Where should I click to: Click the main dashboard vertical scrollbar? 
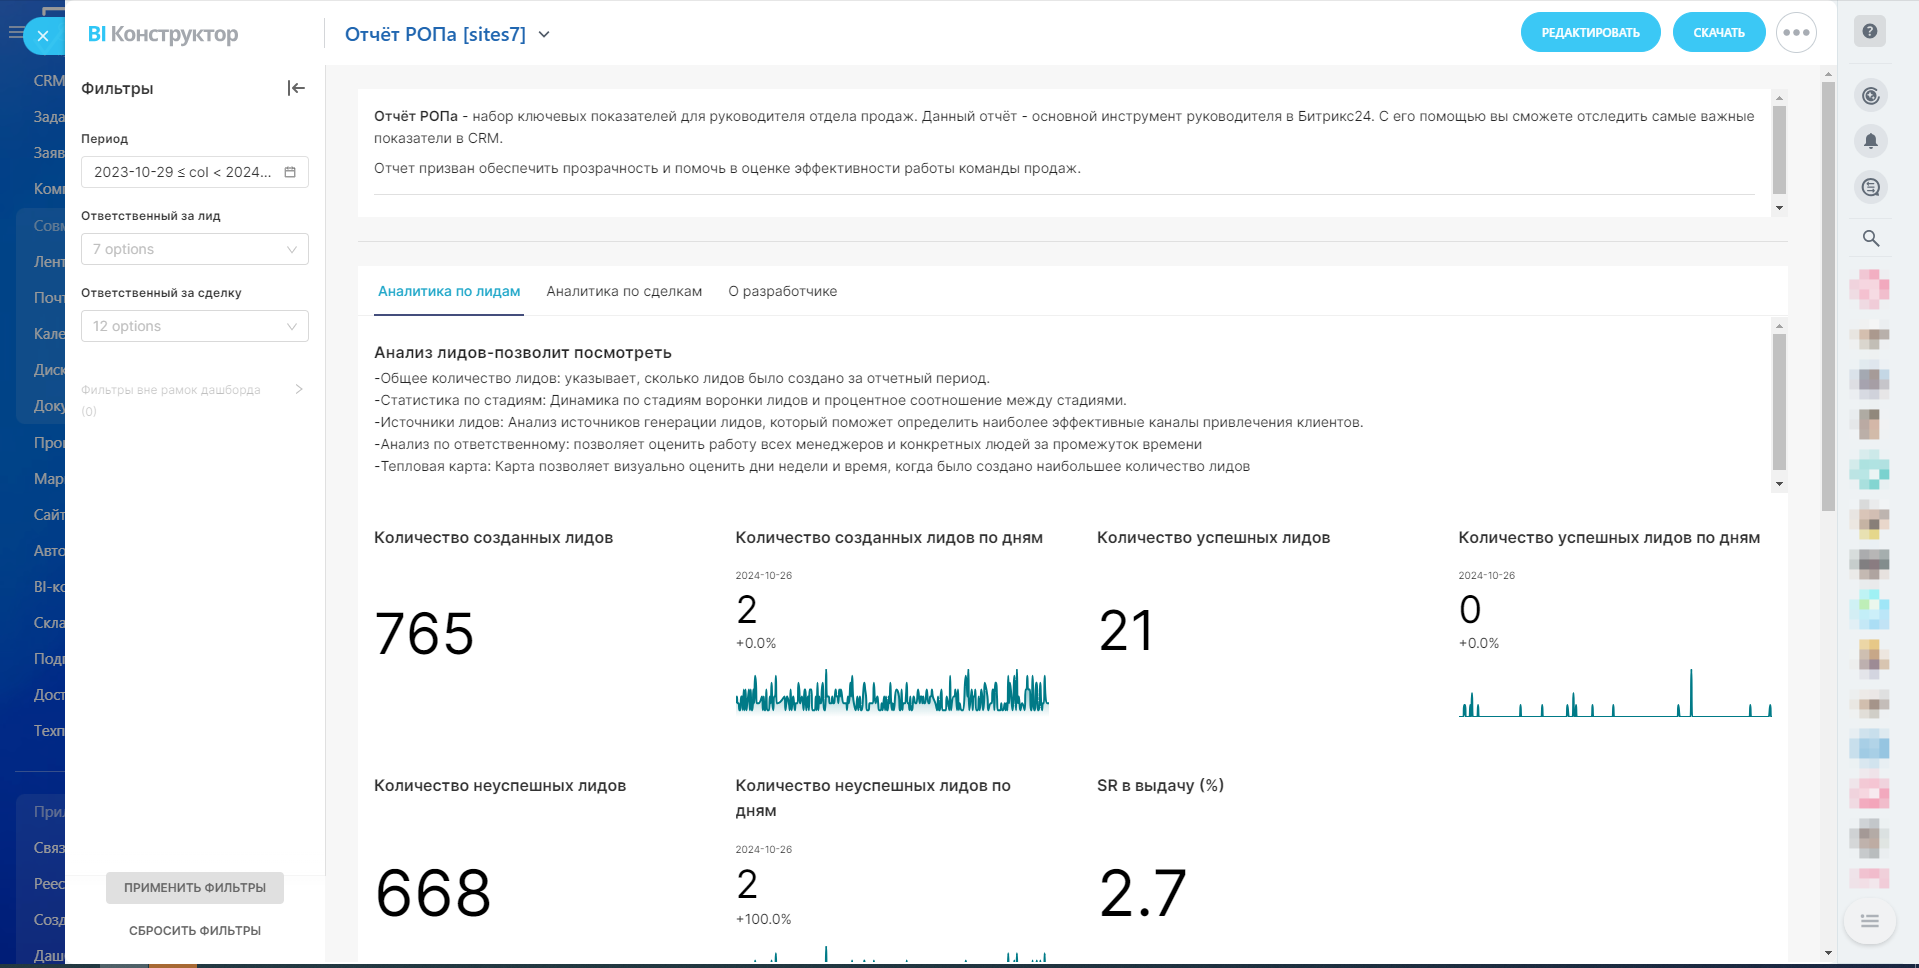click(1828, 300)
